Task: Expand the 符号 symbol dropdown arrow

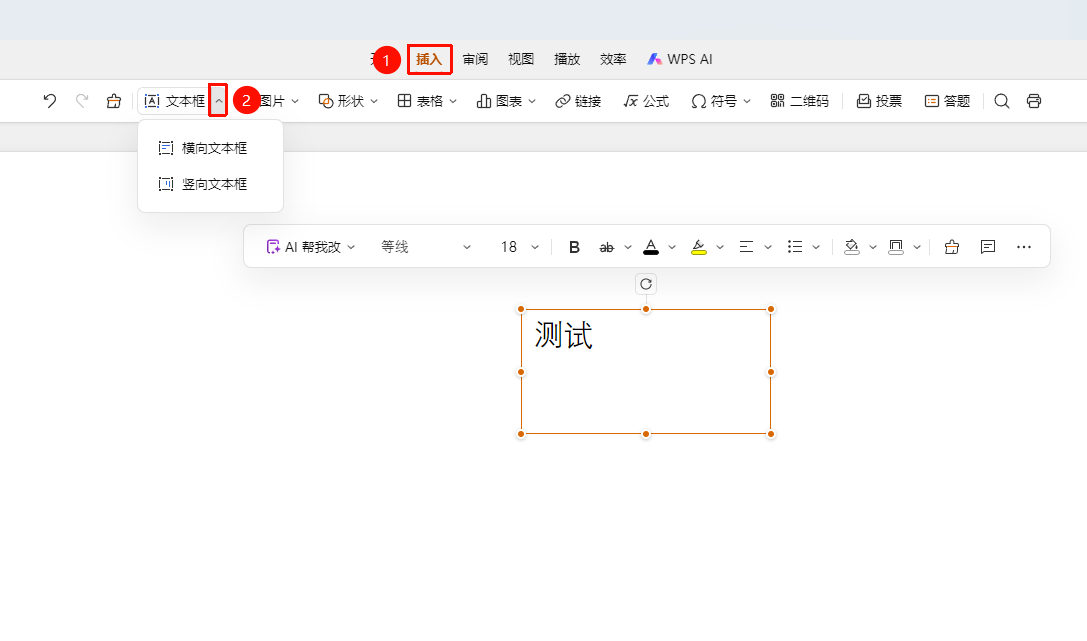Action: point(747,101)
